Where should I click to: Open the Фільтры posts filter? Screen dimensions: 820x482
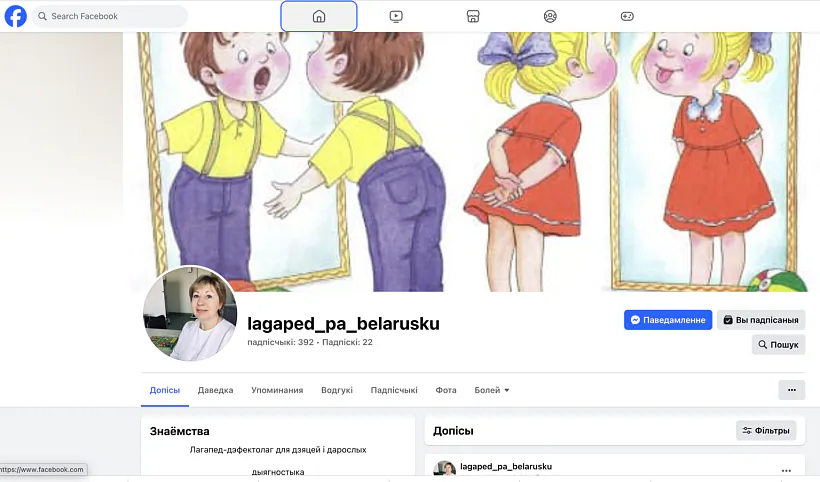pos(766,431)
